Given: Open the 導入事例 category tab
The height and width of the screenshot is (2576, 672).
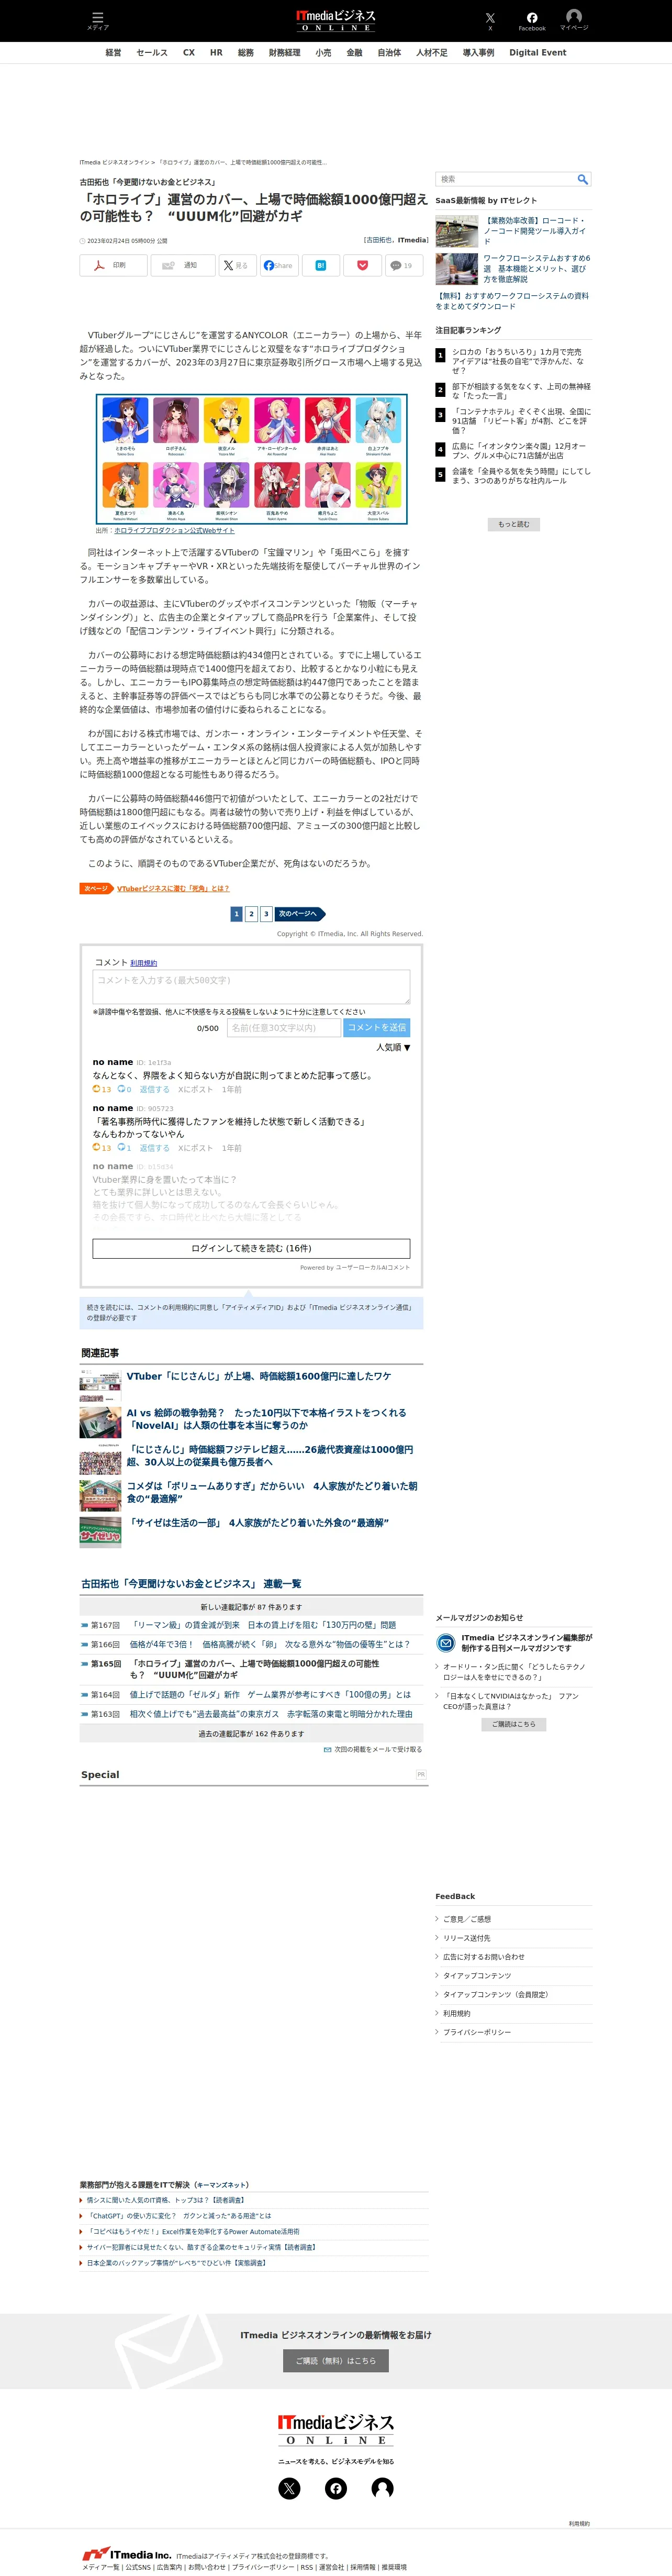Looking at the screenshot, I should (x=478, y=53).
